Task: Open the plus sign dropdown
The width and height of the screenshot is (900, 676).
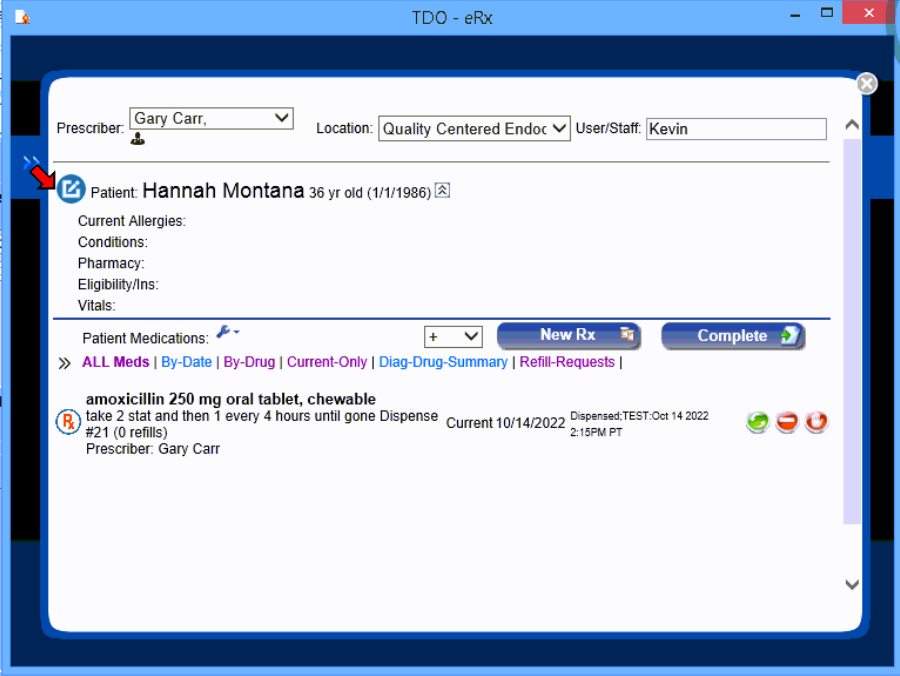Action: [x=453, y=337]
